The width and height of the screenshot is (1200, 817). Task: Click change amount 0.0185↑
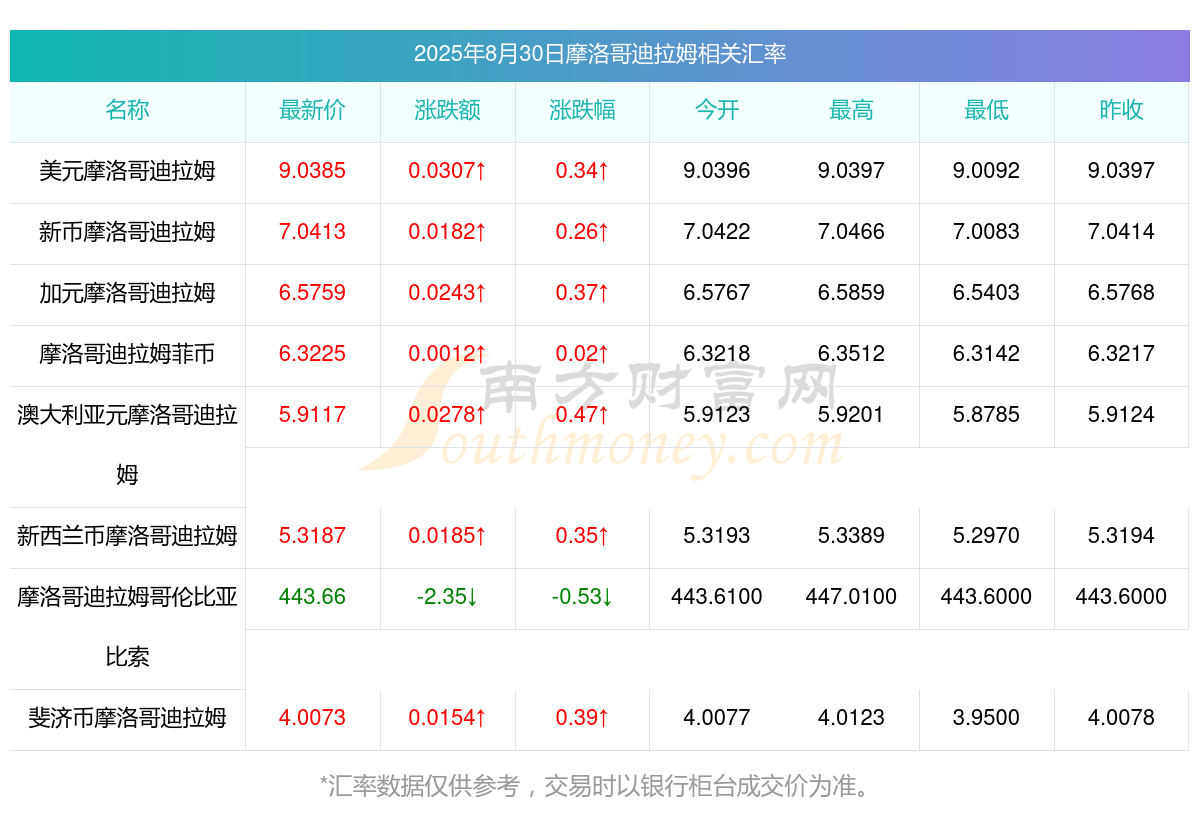point(448,536)
